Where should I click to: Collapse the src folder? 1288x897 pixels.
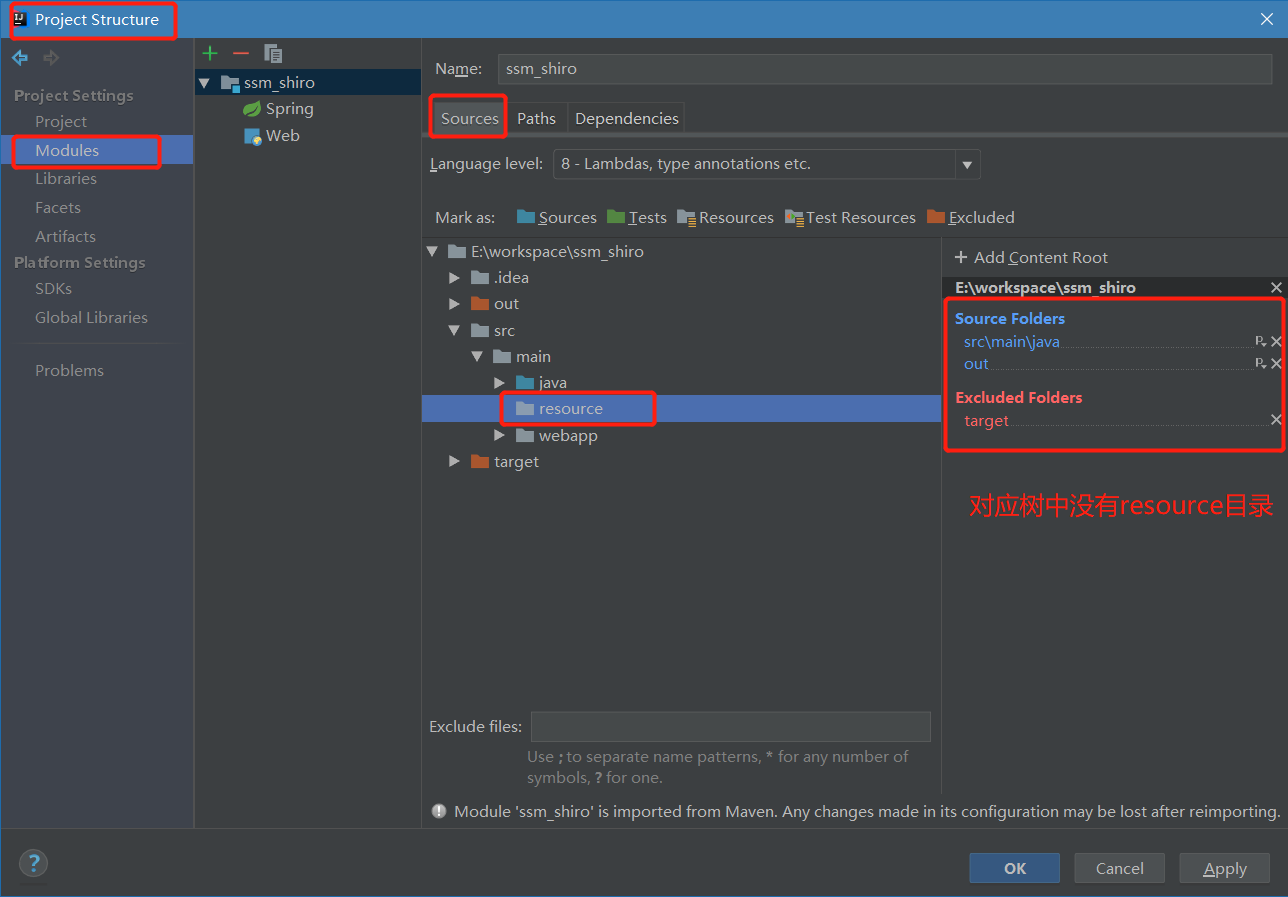pos(454,330)
